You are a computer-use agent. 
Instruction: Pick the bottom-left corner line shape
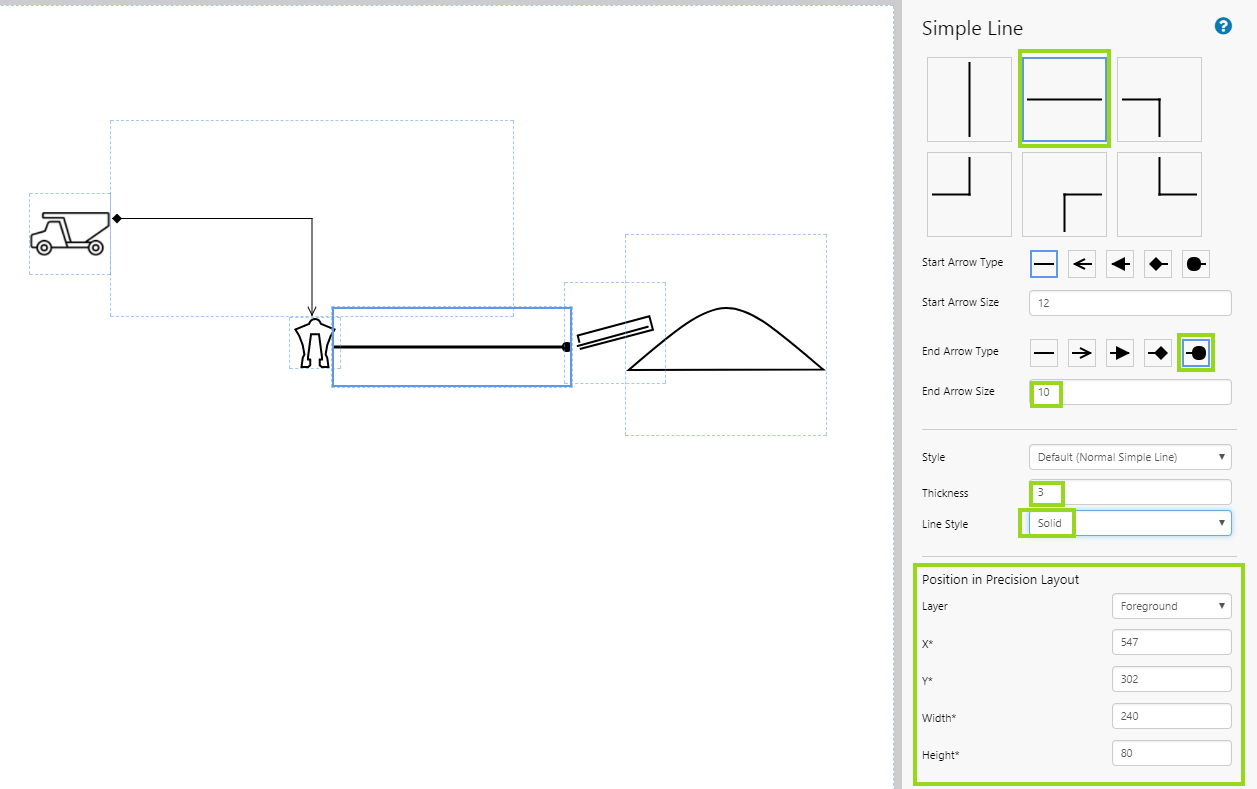(1158, 194)
